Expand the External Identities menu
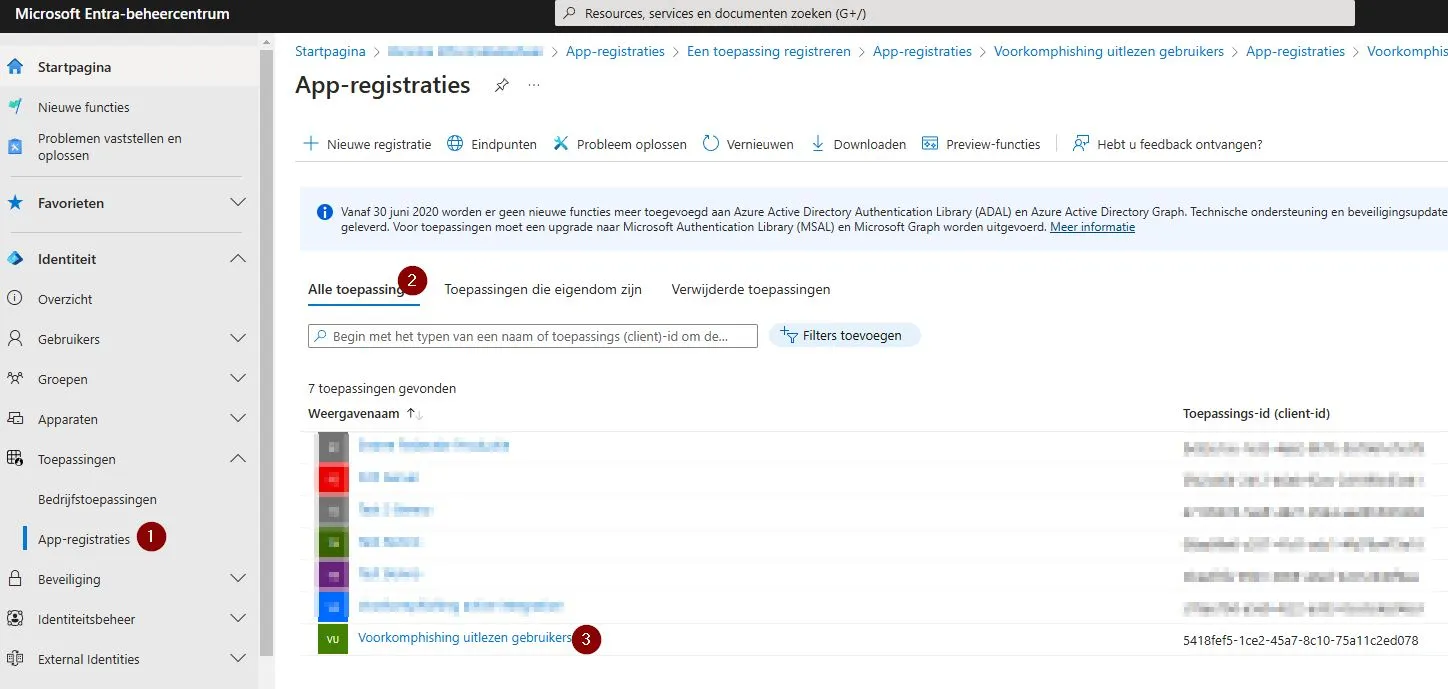This screenshot has height=689, width=1448. [x=238, y=659]
